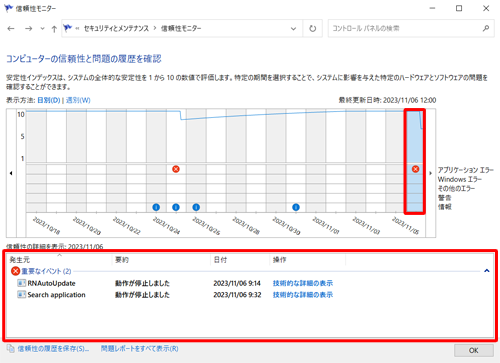Open recent locations dropdown chevron
Image resolution: width=500 pixels, height=363 pixels.
42,29
